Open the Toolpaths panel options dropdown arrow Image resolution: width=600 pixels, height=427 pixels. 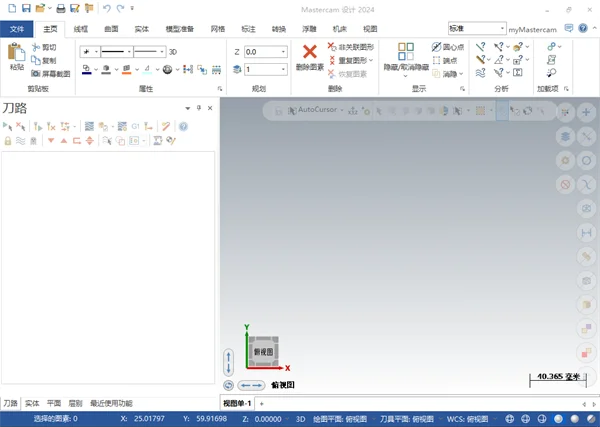point(188,108)
